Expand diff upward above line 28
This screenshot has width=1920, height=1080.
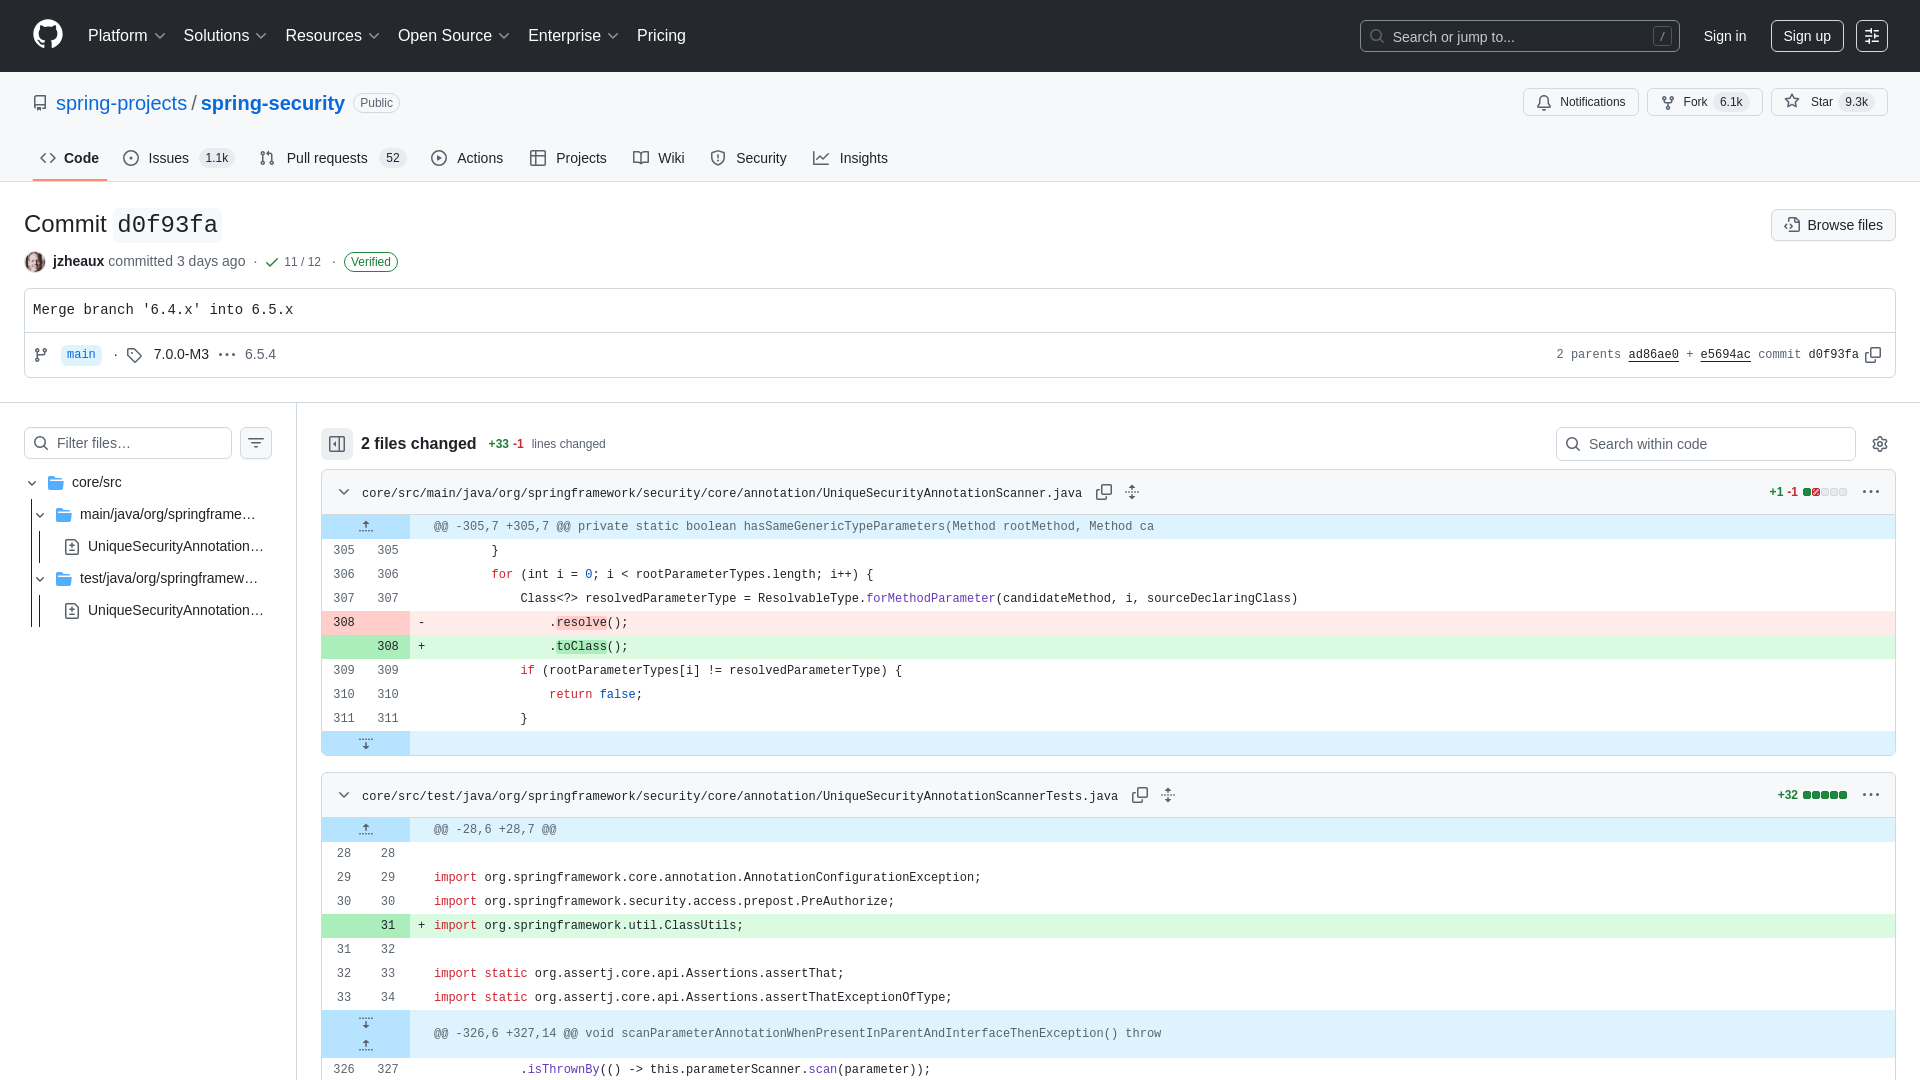coord(366,829)
